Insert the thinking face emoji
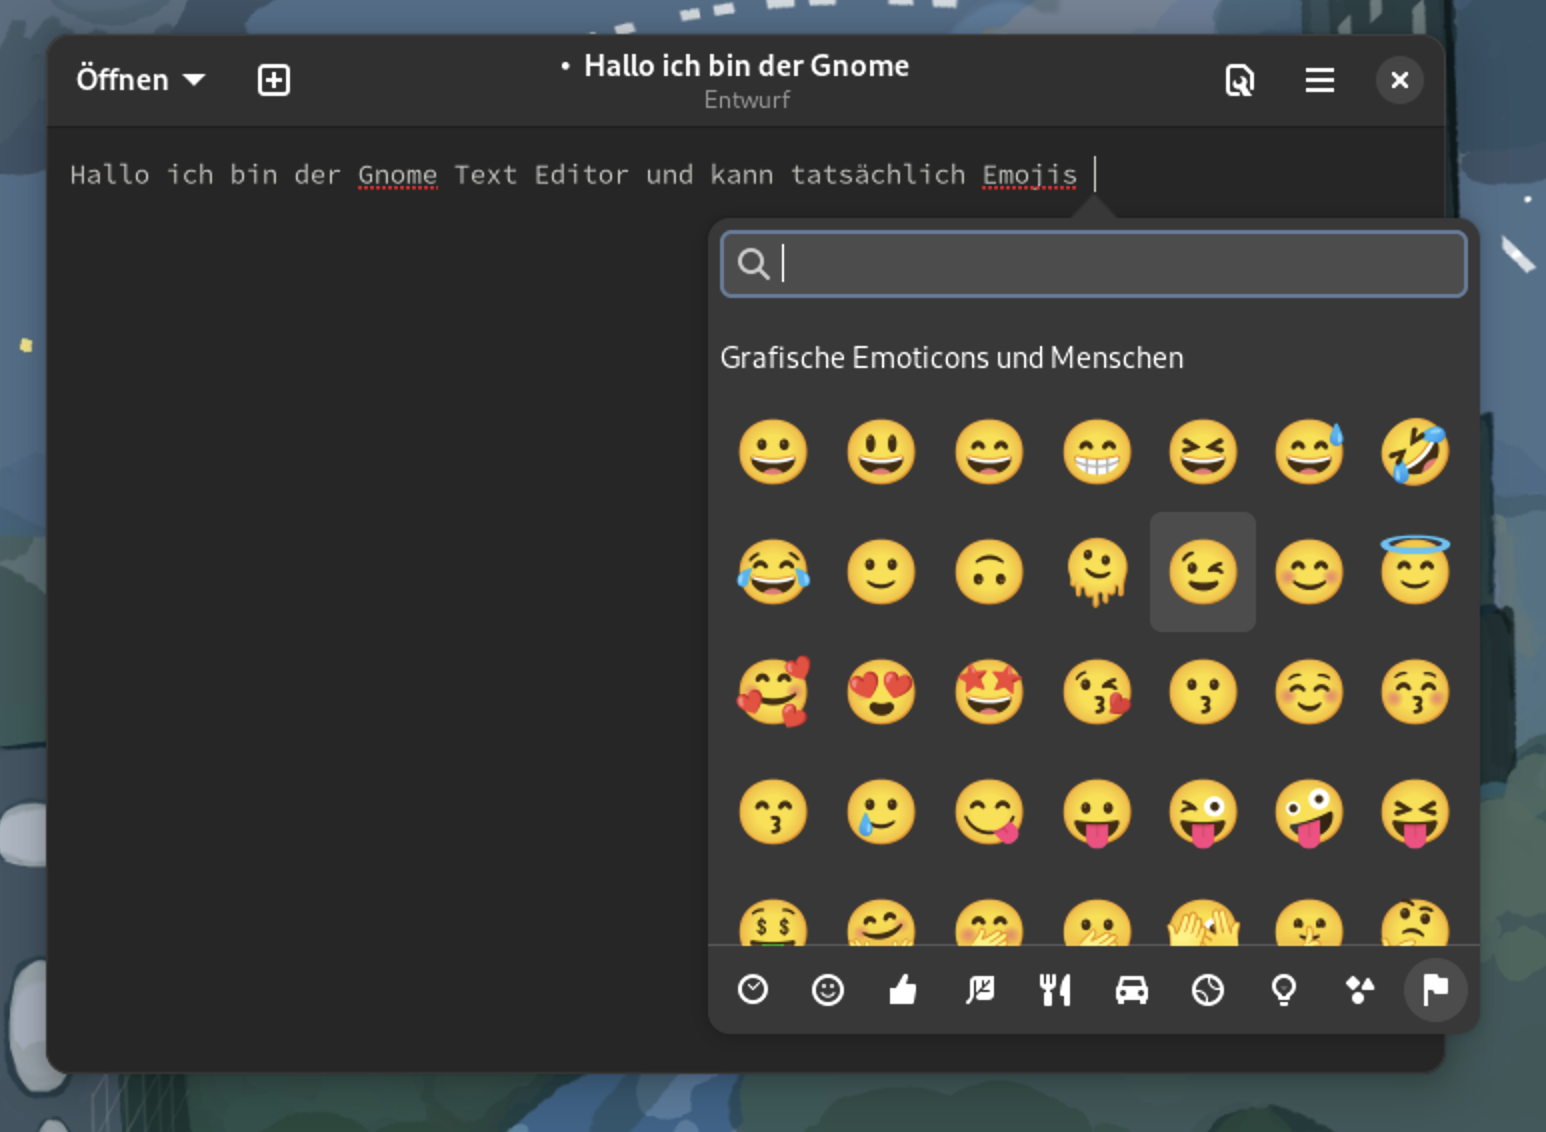 point(1415,922)
